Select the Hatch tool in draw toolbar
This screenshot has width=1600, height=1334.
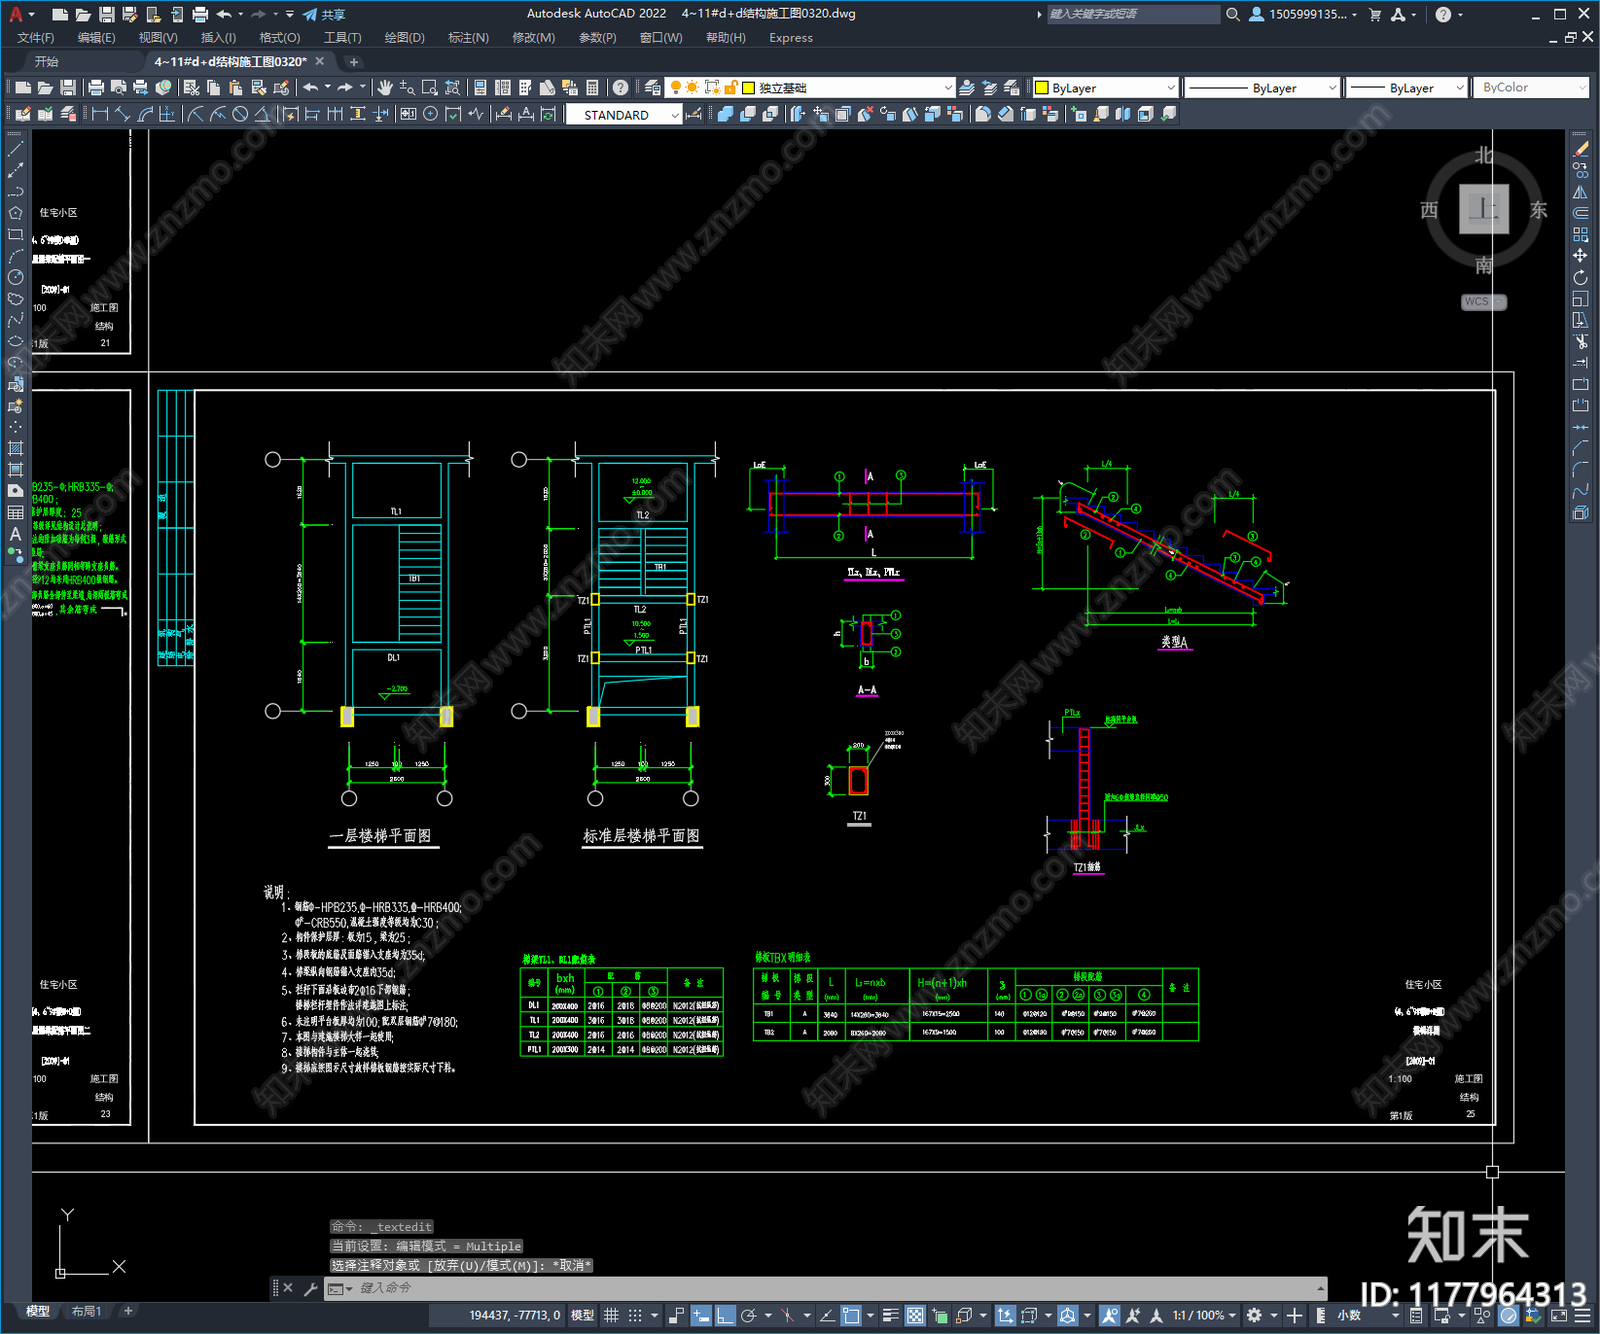tap(15, 448)
